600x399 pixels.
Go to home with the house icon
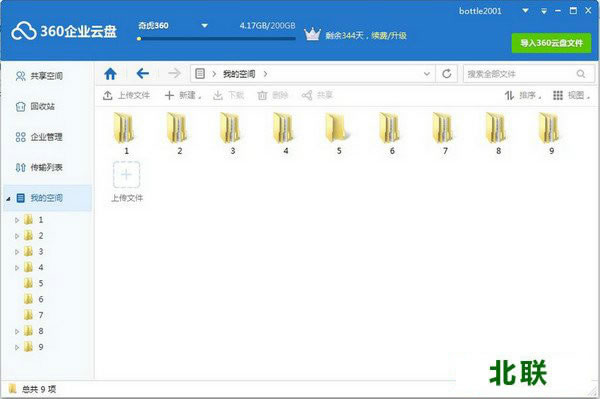[x=110, y=73]
